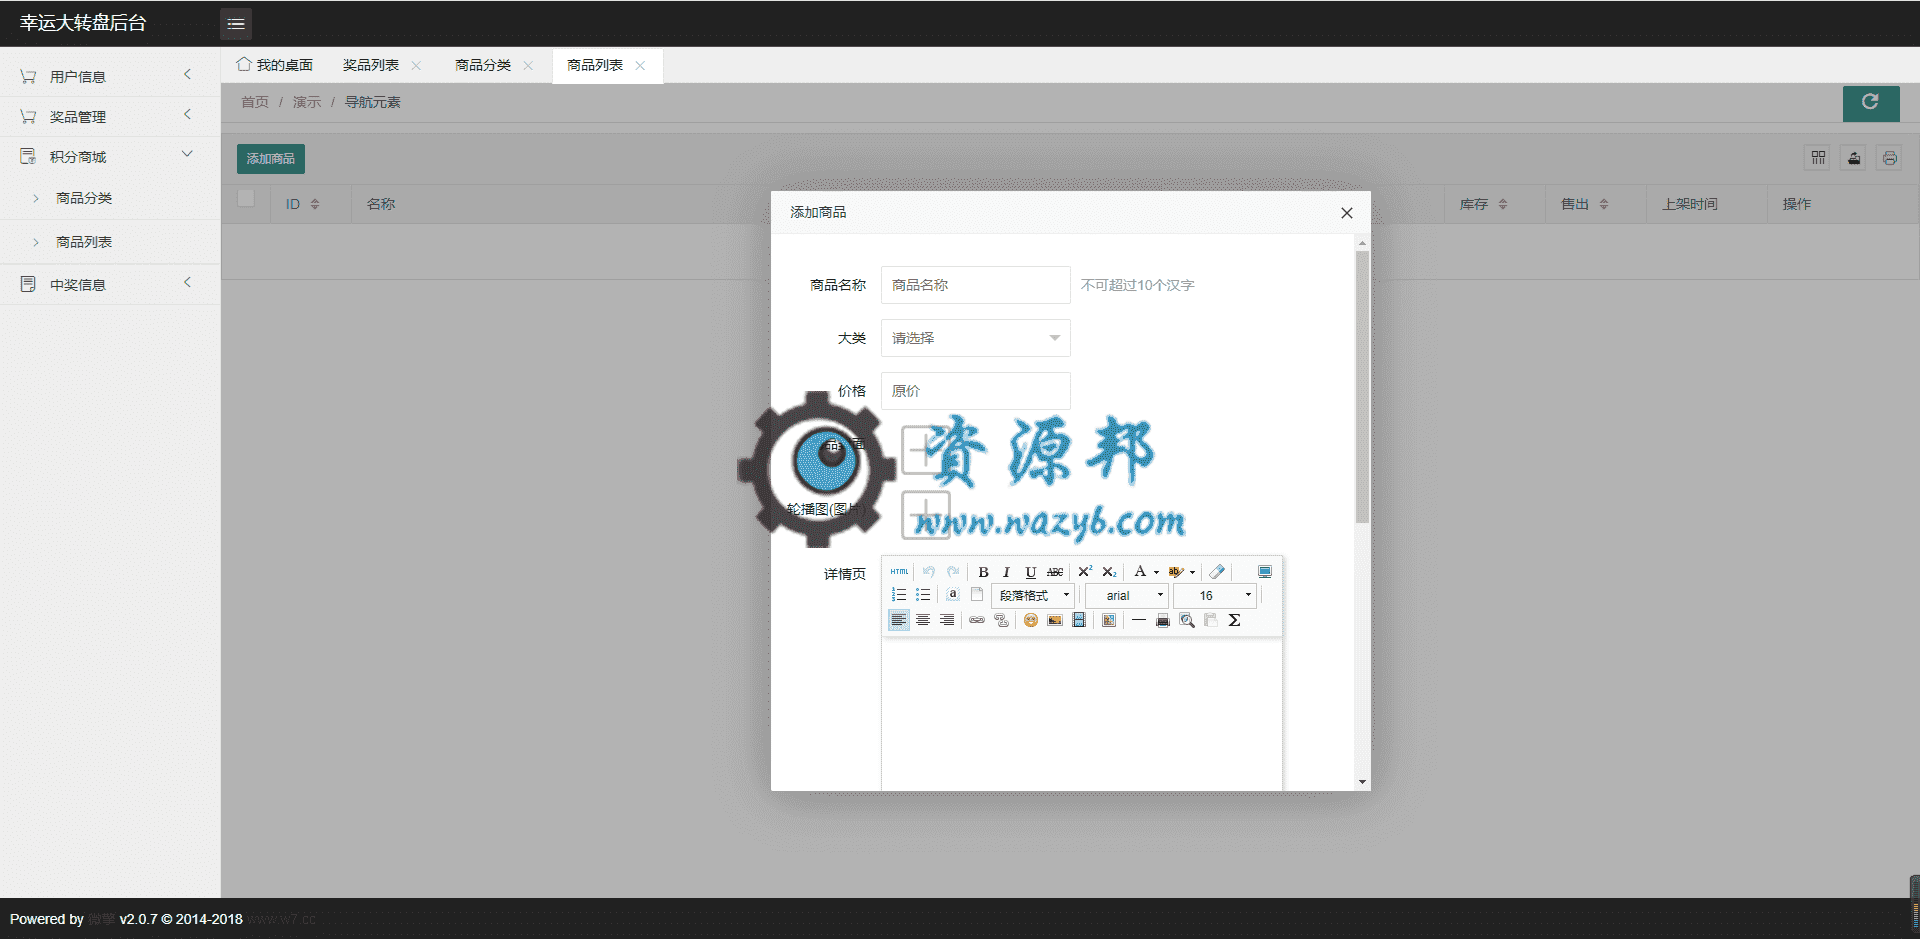Collapse the 积分商城 sidebar menu
Image resolution: width=1920 pixels, height=939 pixels.
[x=110, y=156]
